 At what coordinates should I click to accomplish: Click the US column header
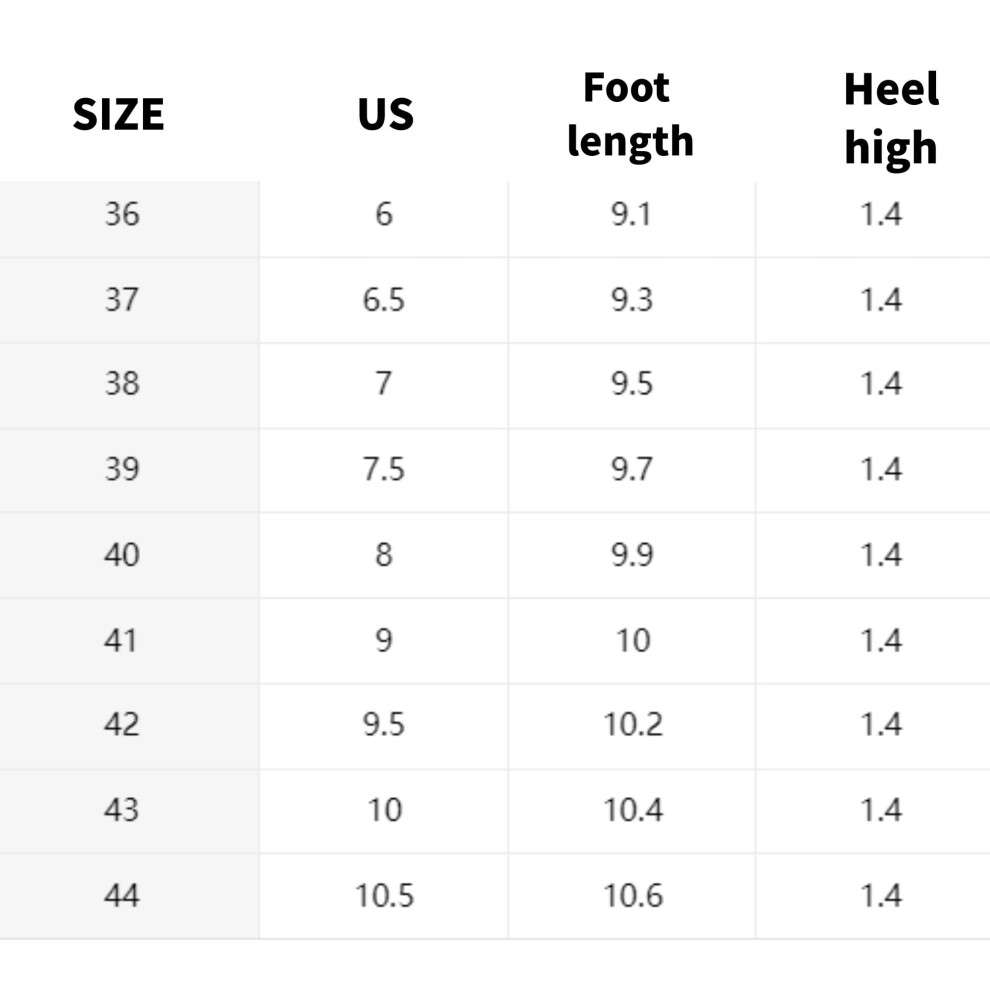pyautogui.click(x=385, y=115)
